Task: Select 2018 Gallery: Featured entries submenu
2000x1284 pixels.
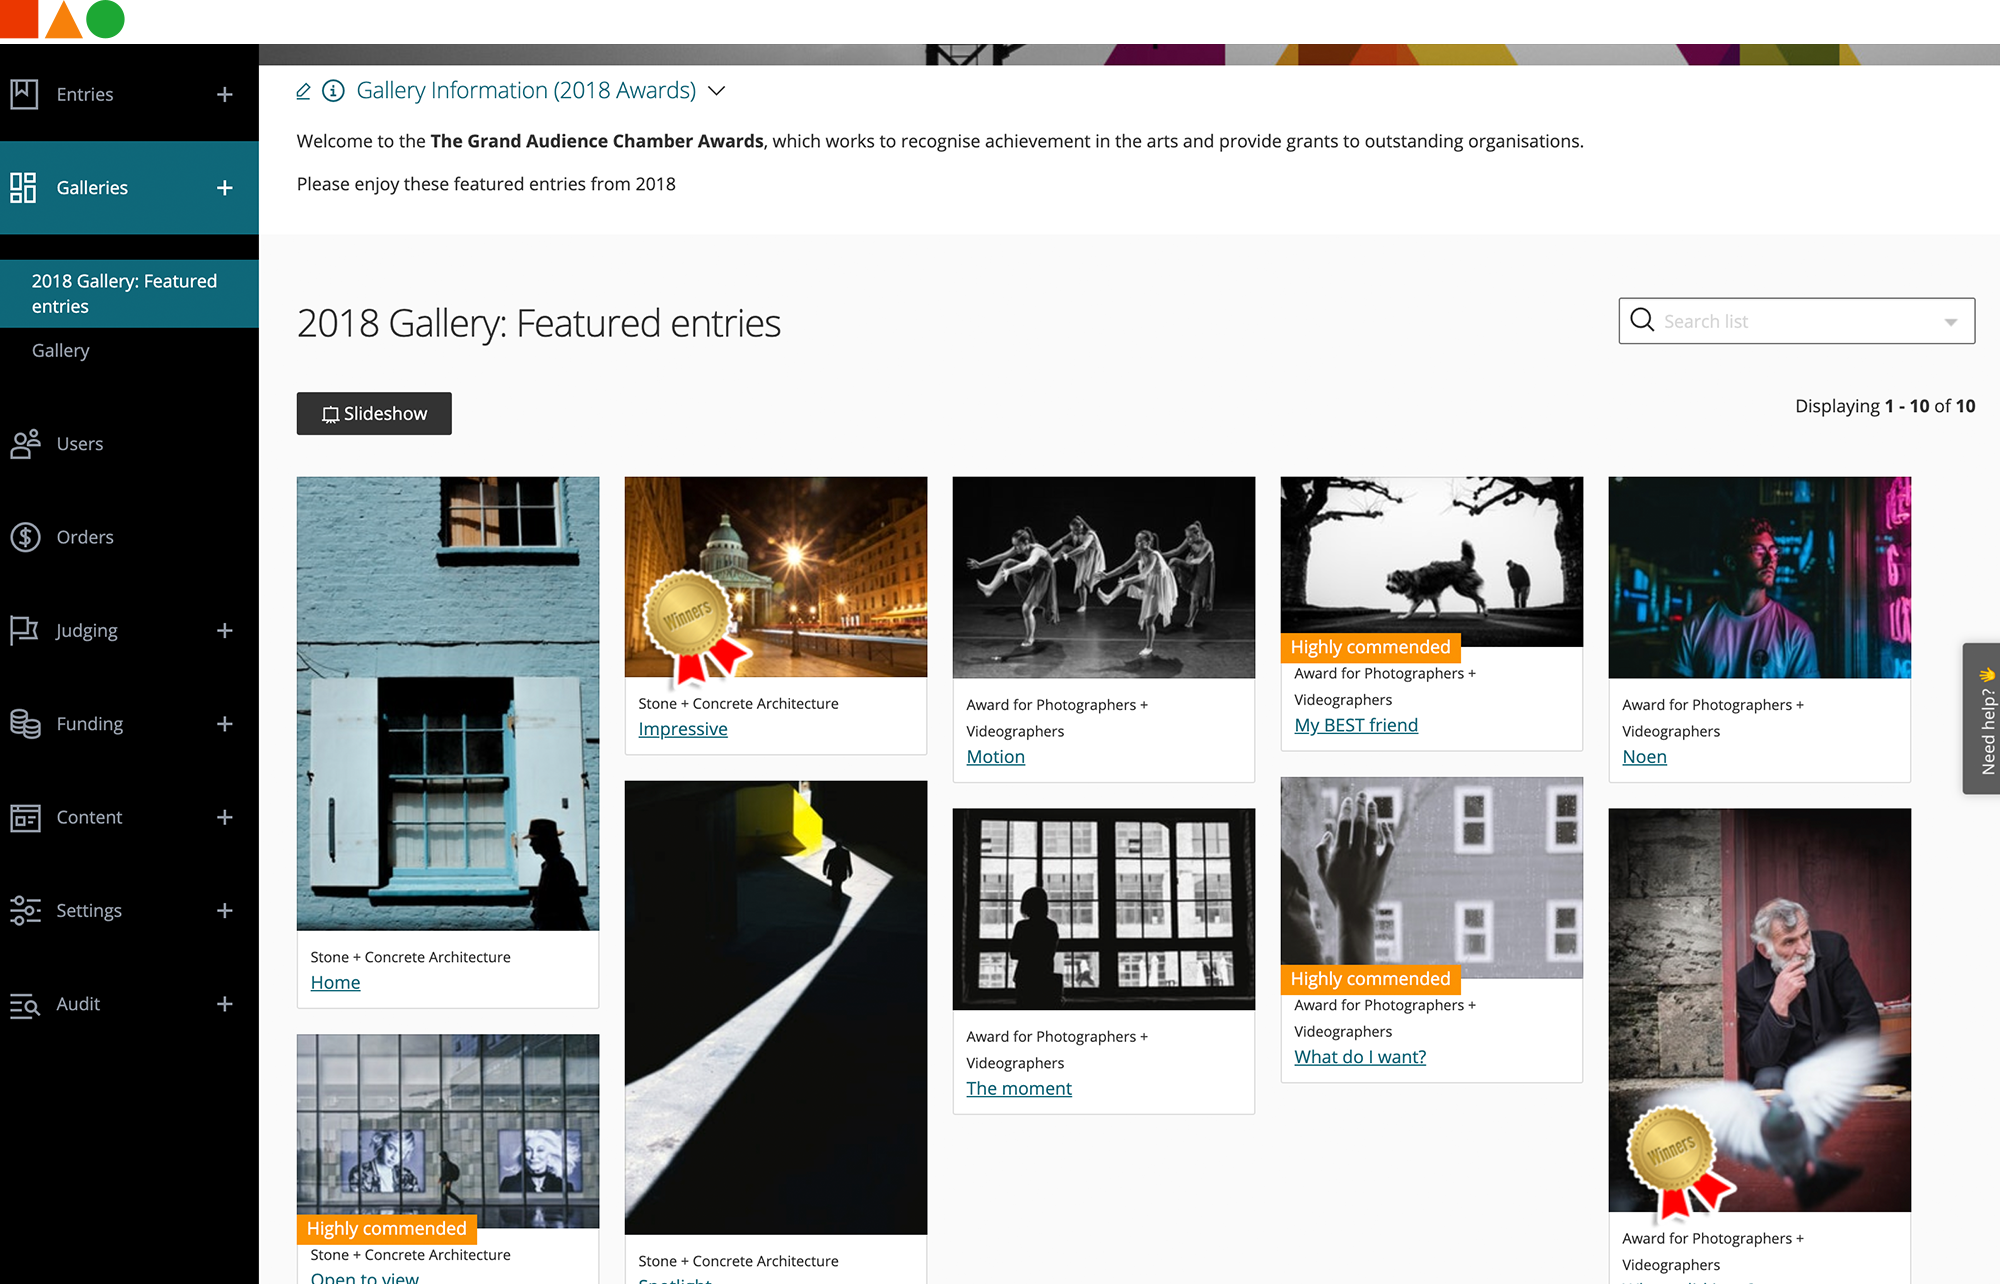Action: coord(129,294)
